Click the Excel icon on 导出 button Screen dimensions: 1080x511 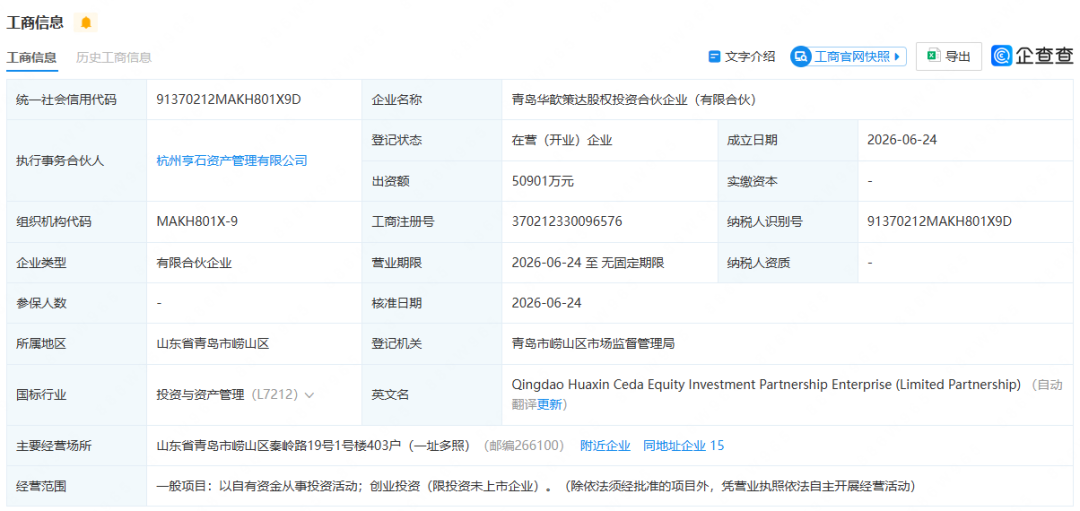click(934, 56)
